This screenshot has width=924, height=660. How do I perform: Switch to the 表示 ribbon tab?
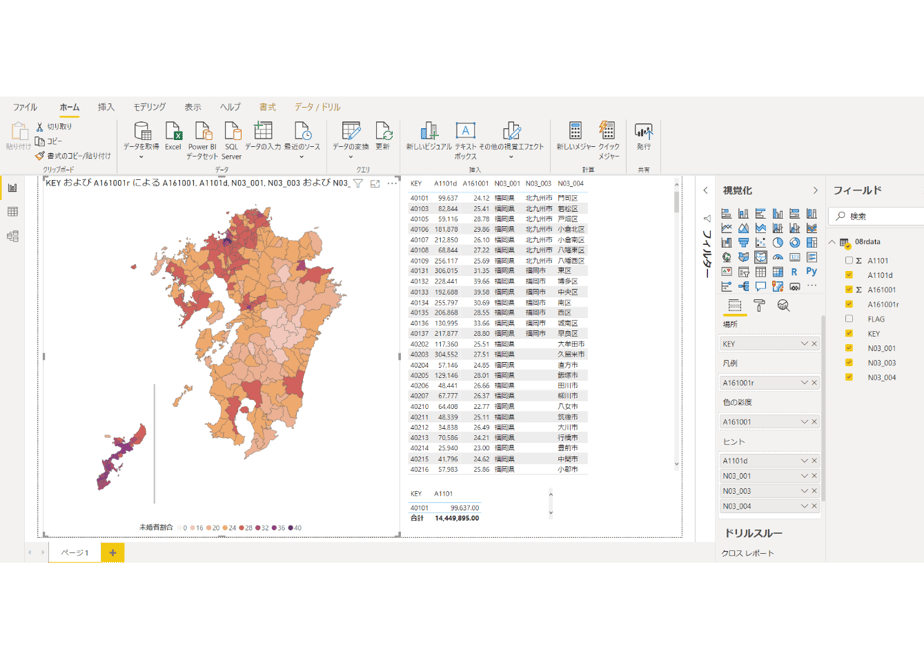(x=193, y=107)
